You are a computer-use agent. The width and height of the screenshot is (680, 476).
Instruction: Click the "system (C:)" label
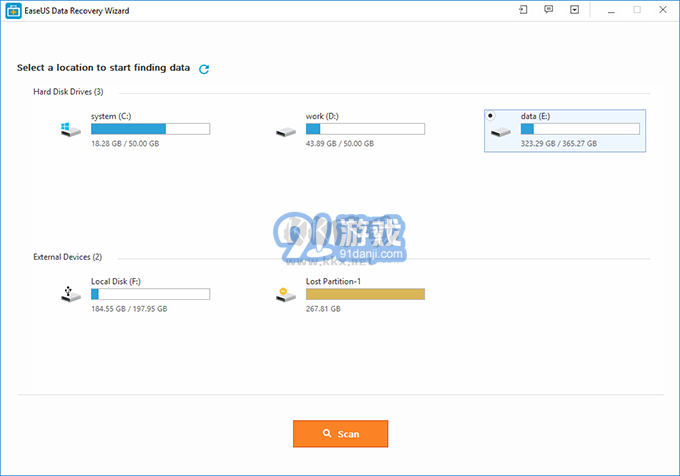(x=111, y=116)
